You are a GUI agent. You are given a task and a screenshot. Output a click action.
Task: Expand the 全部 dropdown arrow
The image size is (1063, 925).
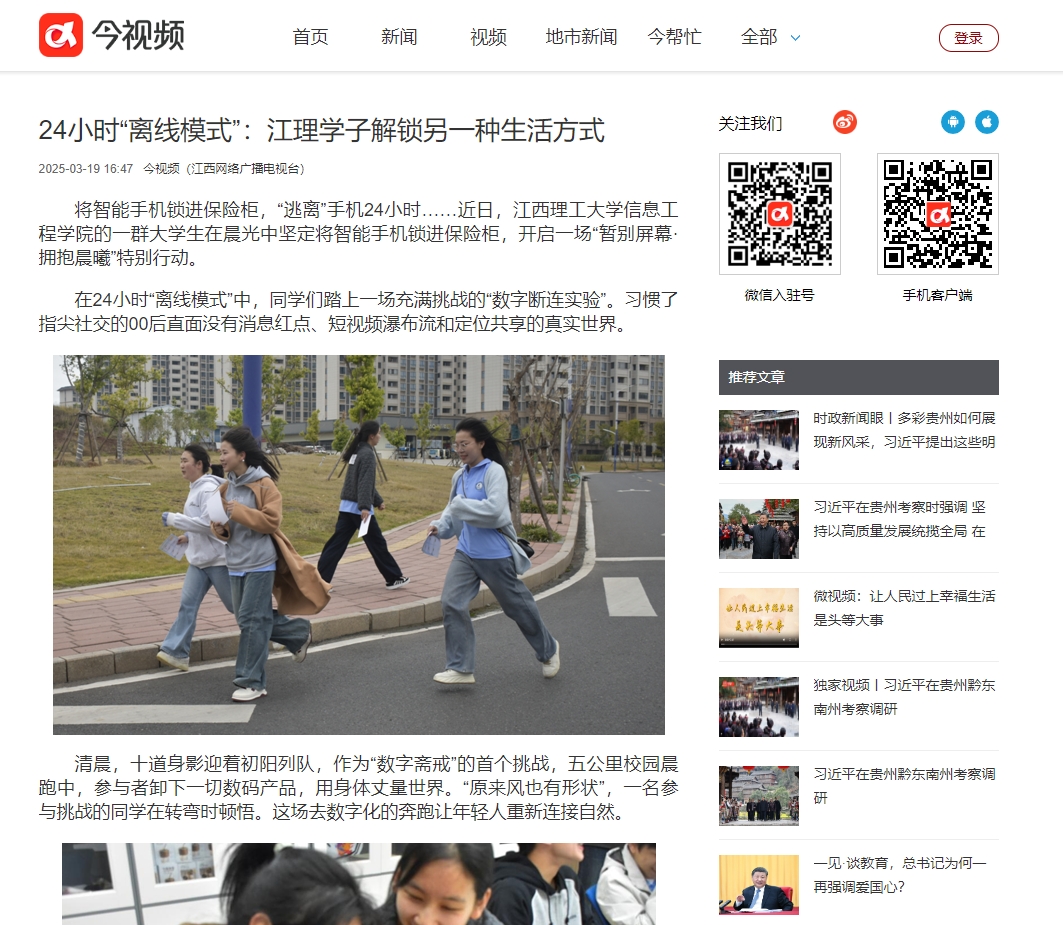(x=796, y=38)
